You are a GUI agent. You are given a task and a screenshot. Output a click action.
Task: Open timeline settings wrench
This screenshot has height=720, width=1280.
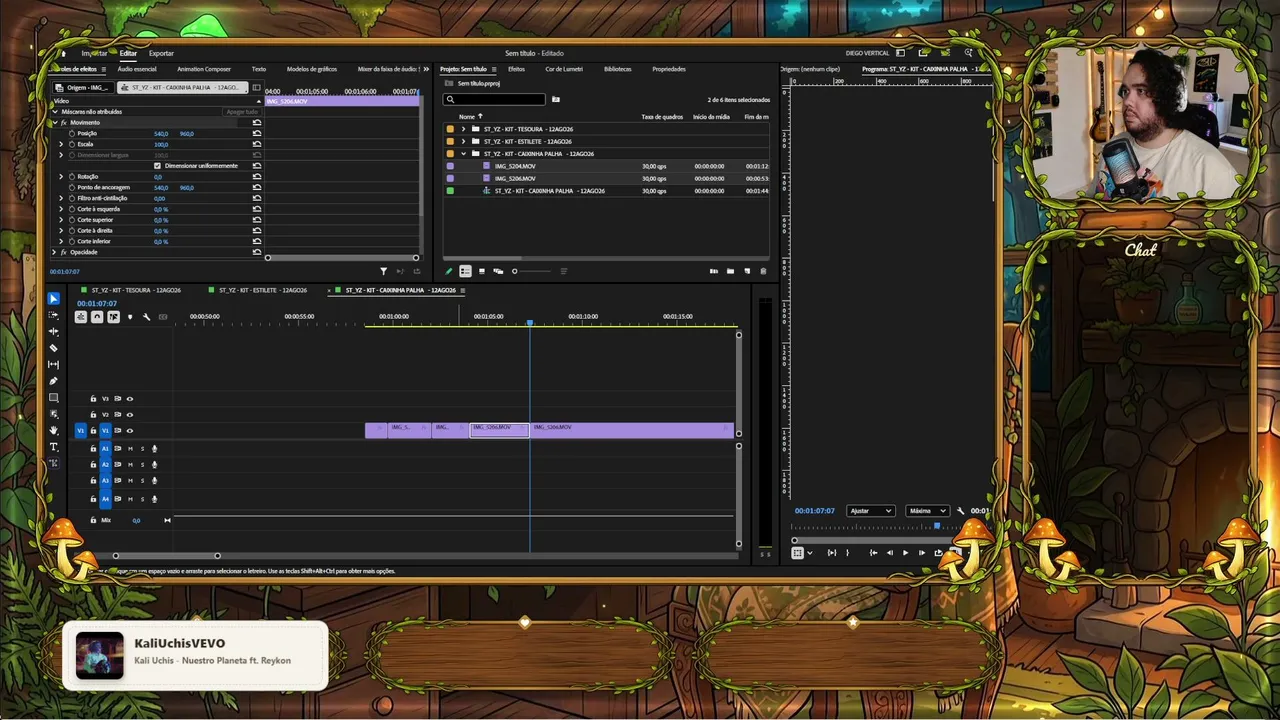point(146,317)
